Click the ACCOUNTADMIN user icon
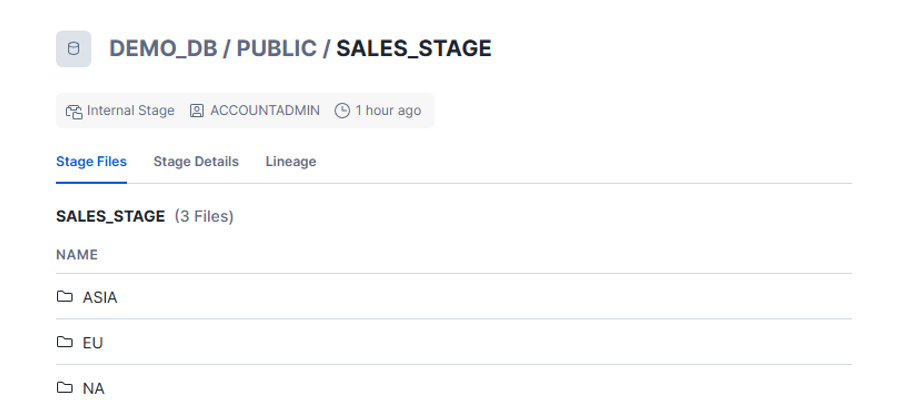Screen dimensions: 901x418 point(197,111)
